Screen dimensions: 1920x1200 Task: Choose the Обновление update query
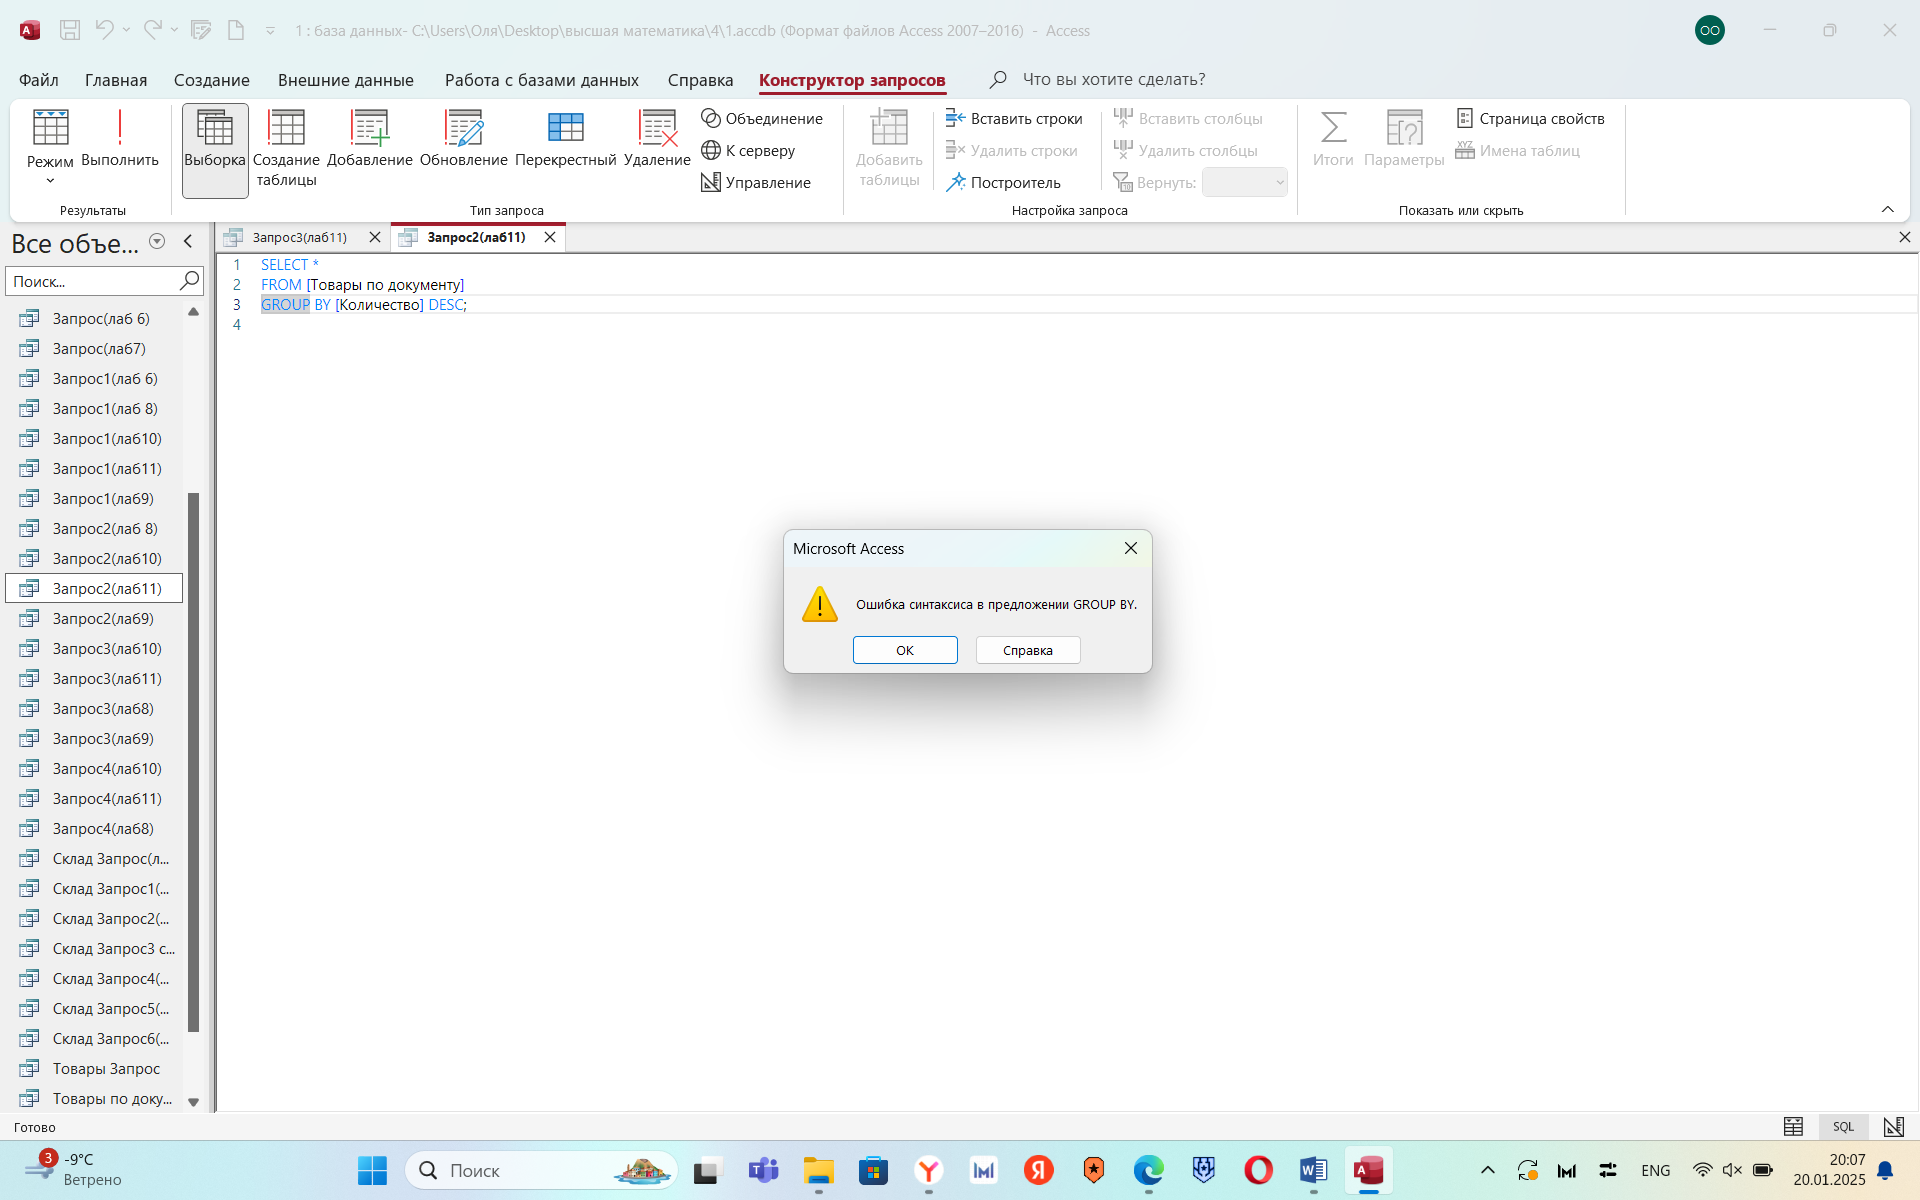(x=464, y=139)
